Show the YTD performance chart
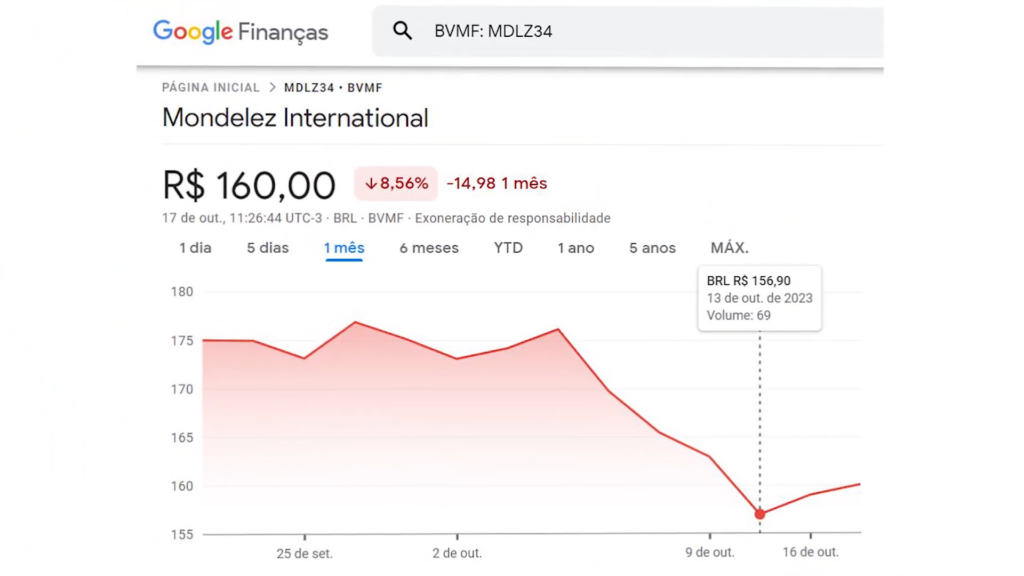The width and height of the screenshot is (1024, 576). tap(508, 247)
